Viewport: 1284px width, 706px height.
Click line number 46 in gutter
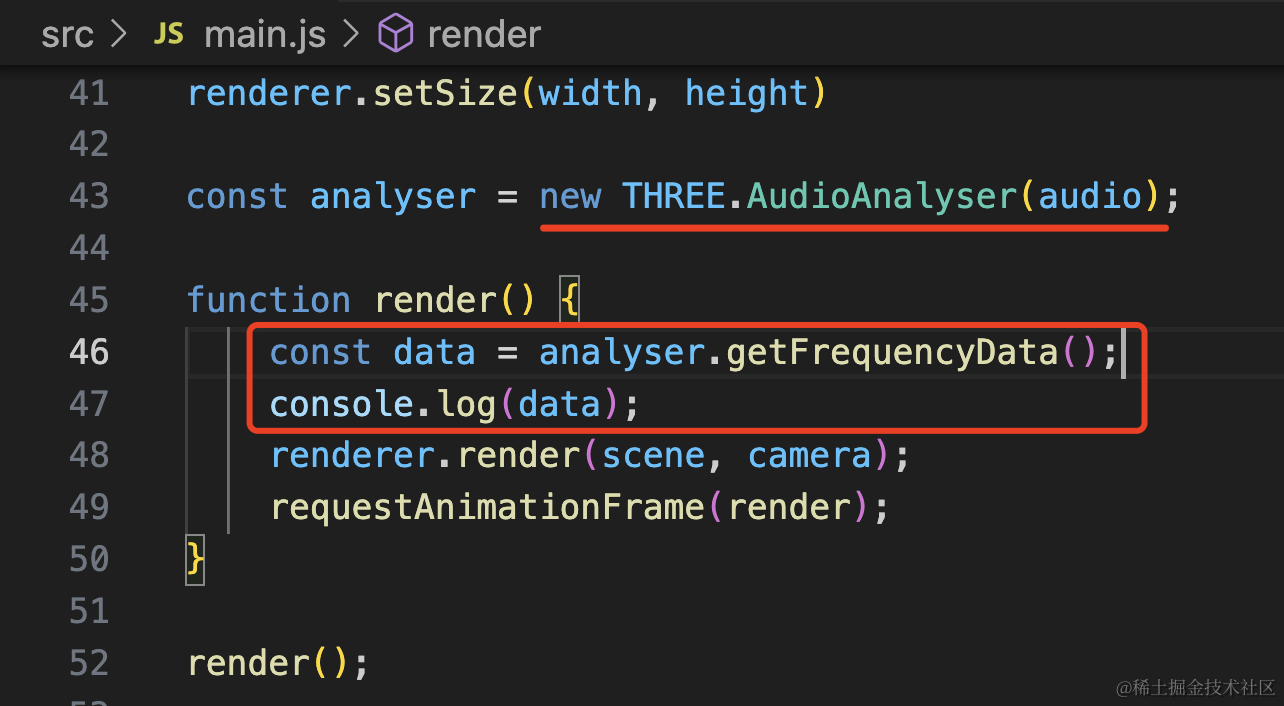pyautogui.click(x=89, y=352)
